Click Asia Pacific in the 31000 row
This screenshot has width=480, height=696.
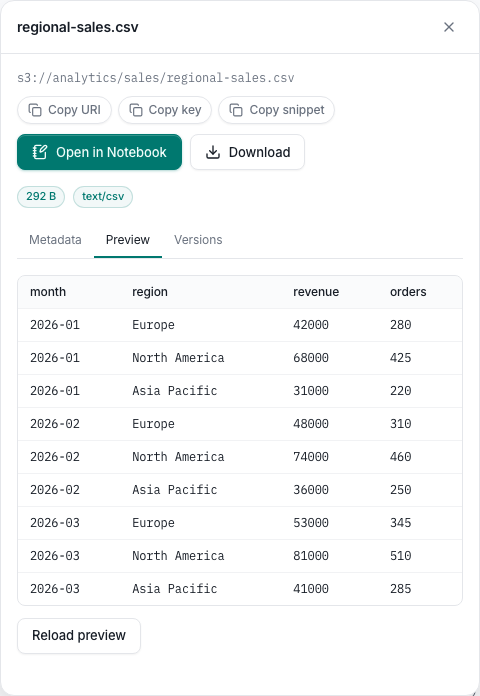tap(175, 391)
